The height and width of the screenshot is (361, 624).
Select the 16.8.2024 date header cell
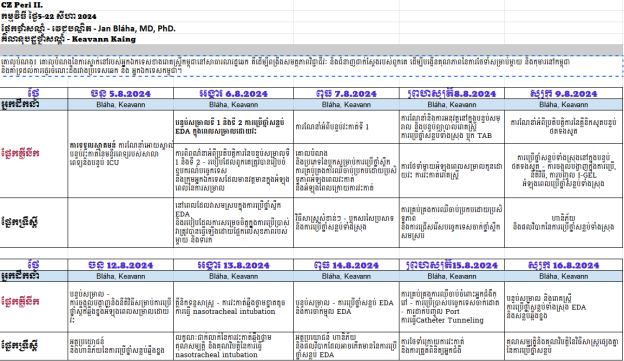563,265
